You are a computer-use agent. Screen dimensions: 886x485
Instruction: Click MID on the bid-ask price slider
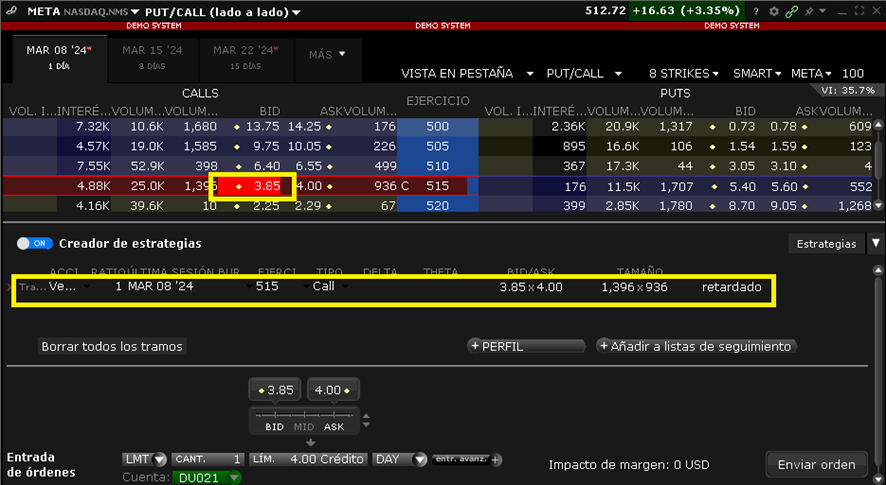tap(304, 427)
